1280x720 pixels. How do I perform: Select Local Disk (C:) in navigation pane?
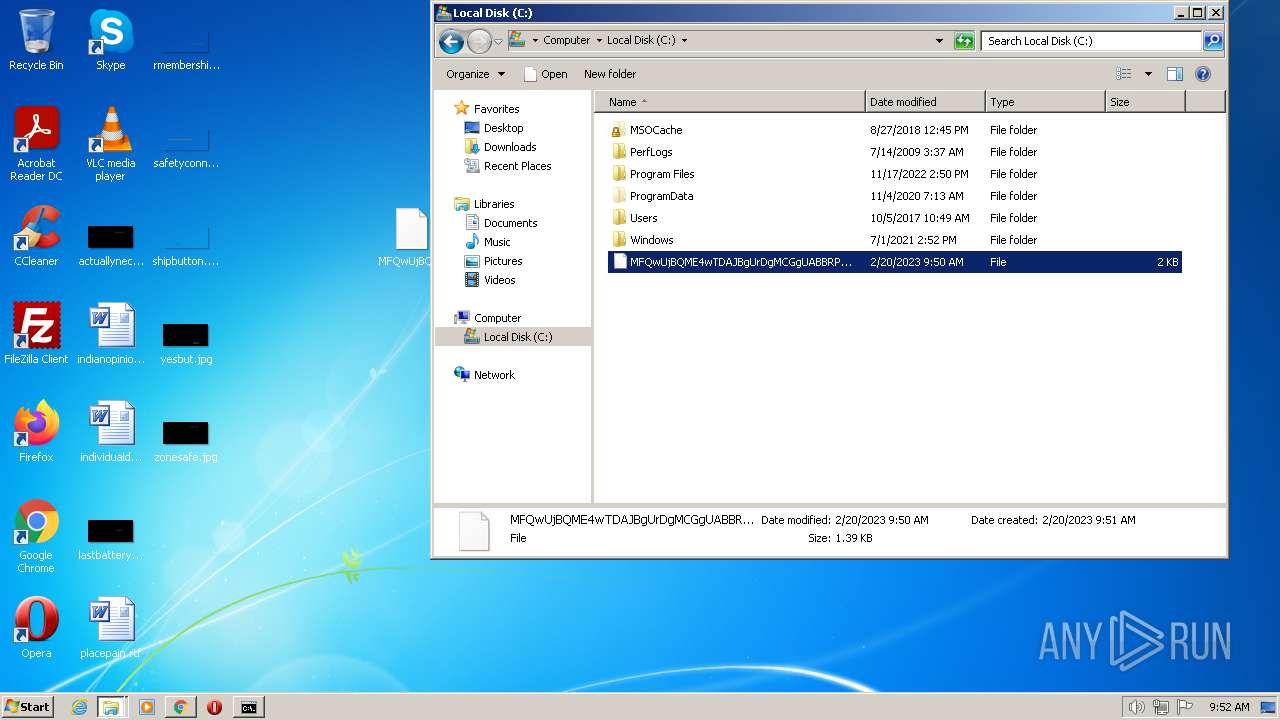point(513,337)
